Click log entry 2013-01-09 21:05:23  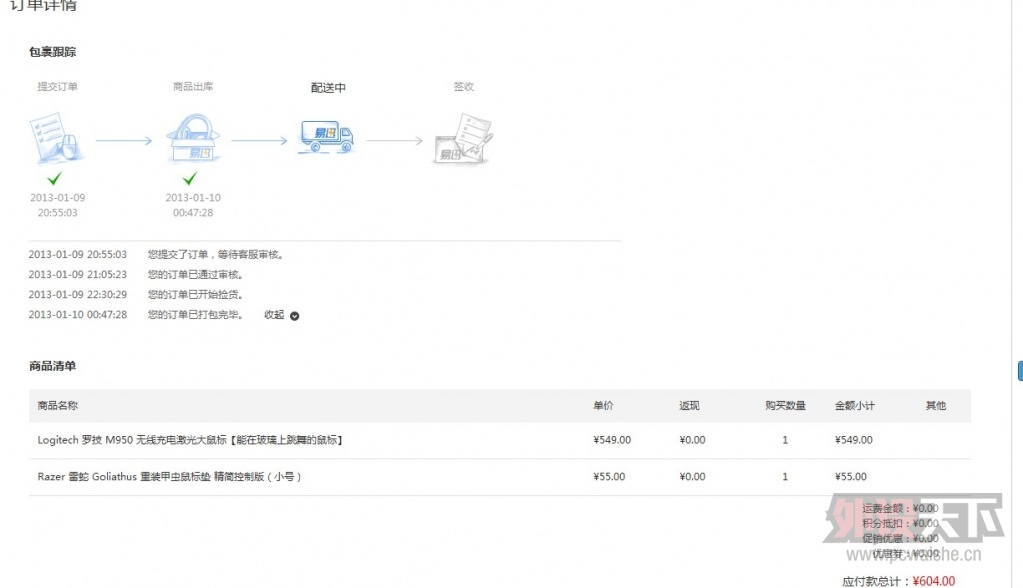[x=78, y=274]
